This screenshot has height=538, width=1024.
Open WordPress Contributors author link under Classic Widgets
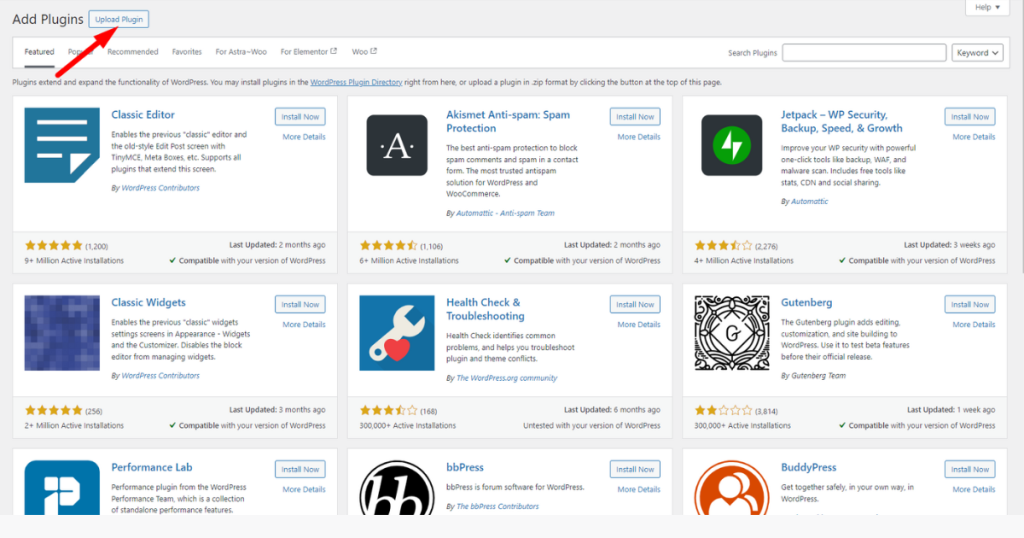[x=161, y=376]
